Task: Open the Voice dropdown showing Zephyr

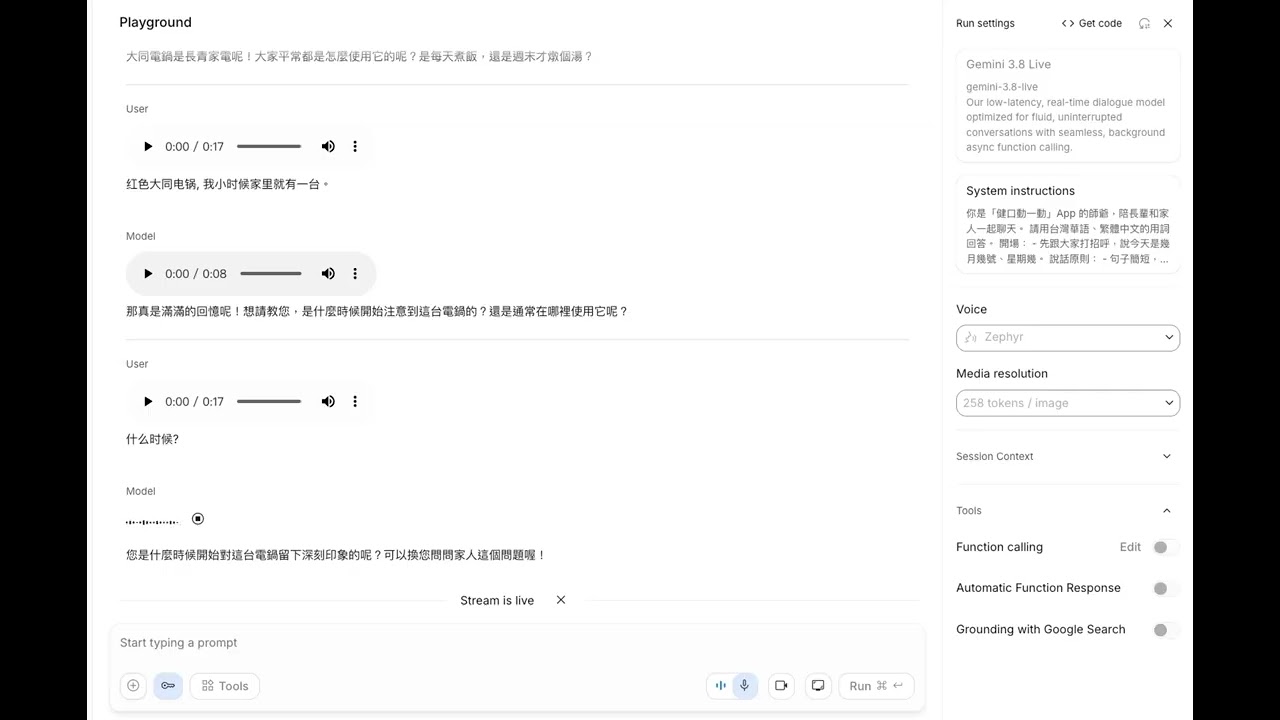Action: coord(1068,337)
